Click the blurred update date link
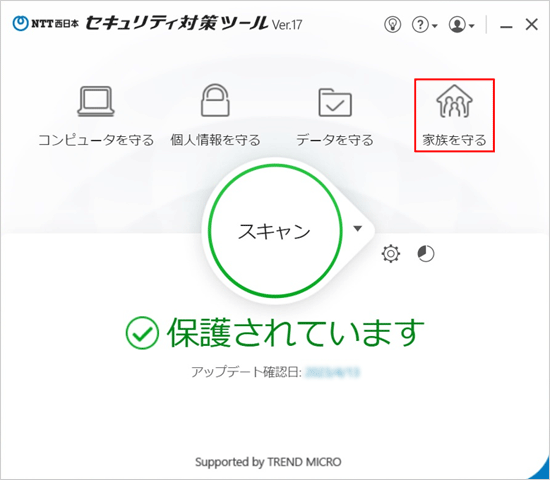Image resolution: width=550 pixels, height=480 pixels. point(333,372)
